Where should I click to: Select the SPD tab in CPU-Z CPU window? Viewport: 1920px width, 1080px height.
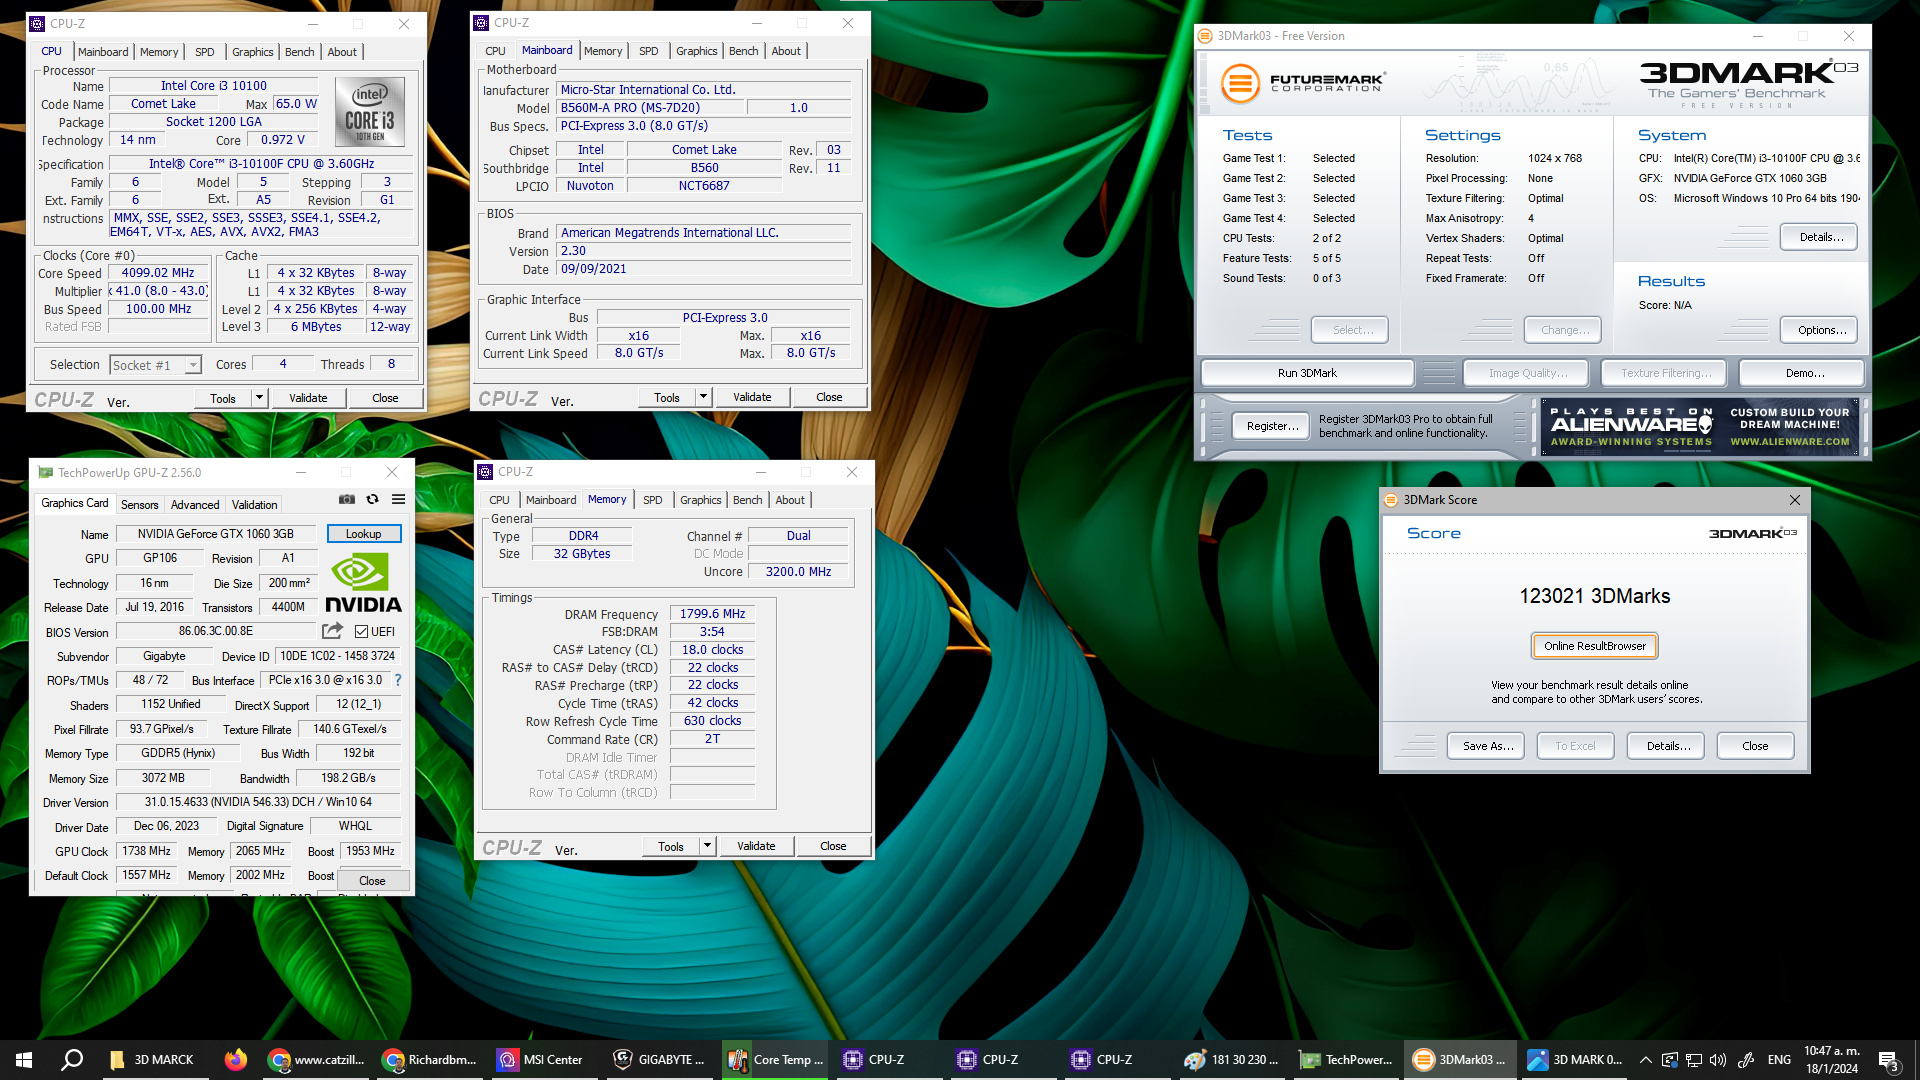tap(205, 52)
